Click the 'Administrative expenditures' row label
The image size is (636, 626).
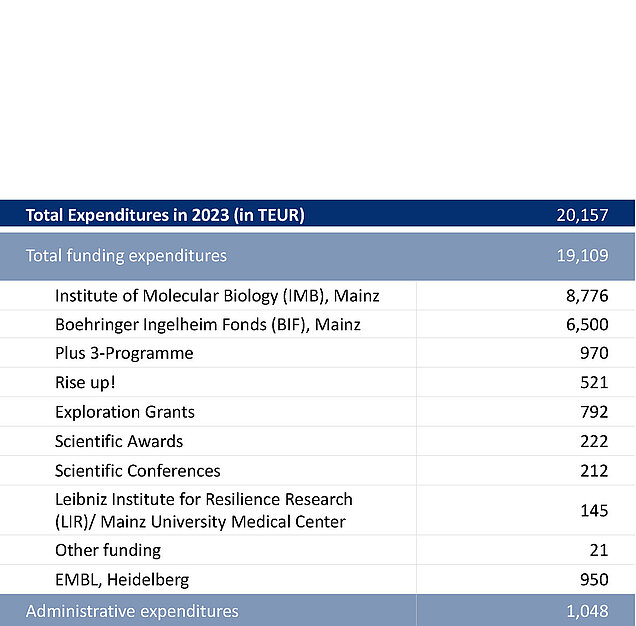point(132,611)
